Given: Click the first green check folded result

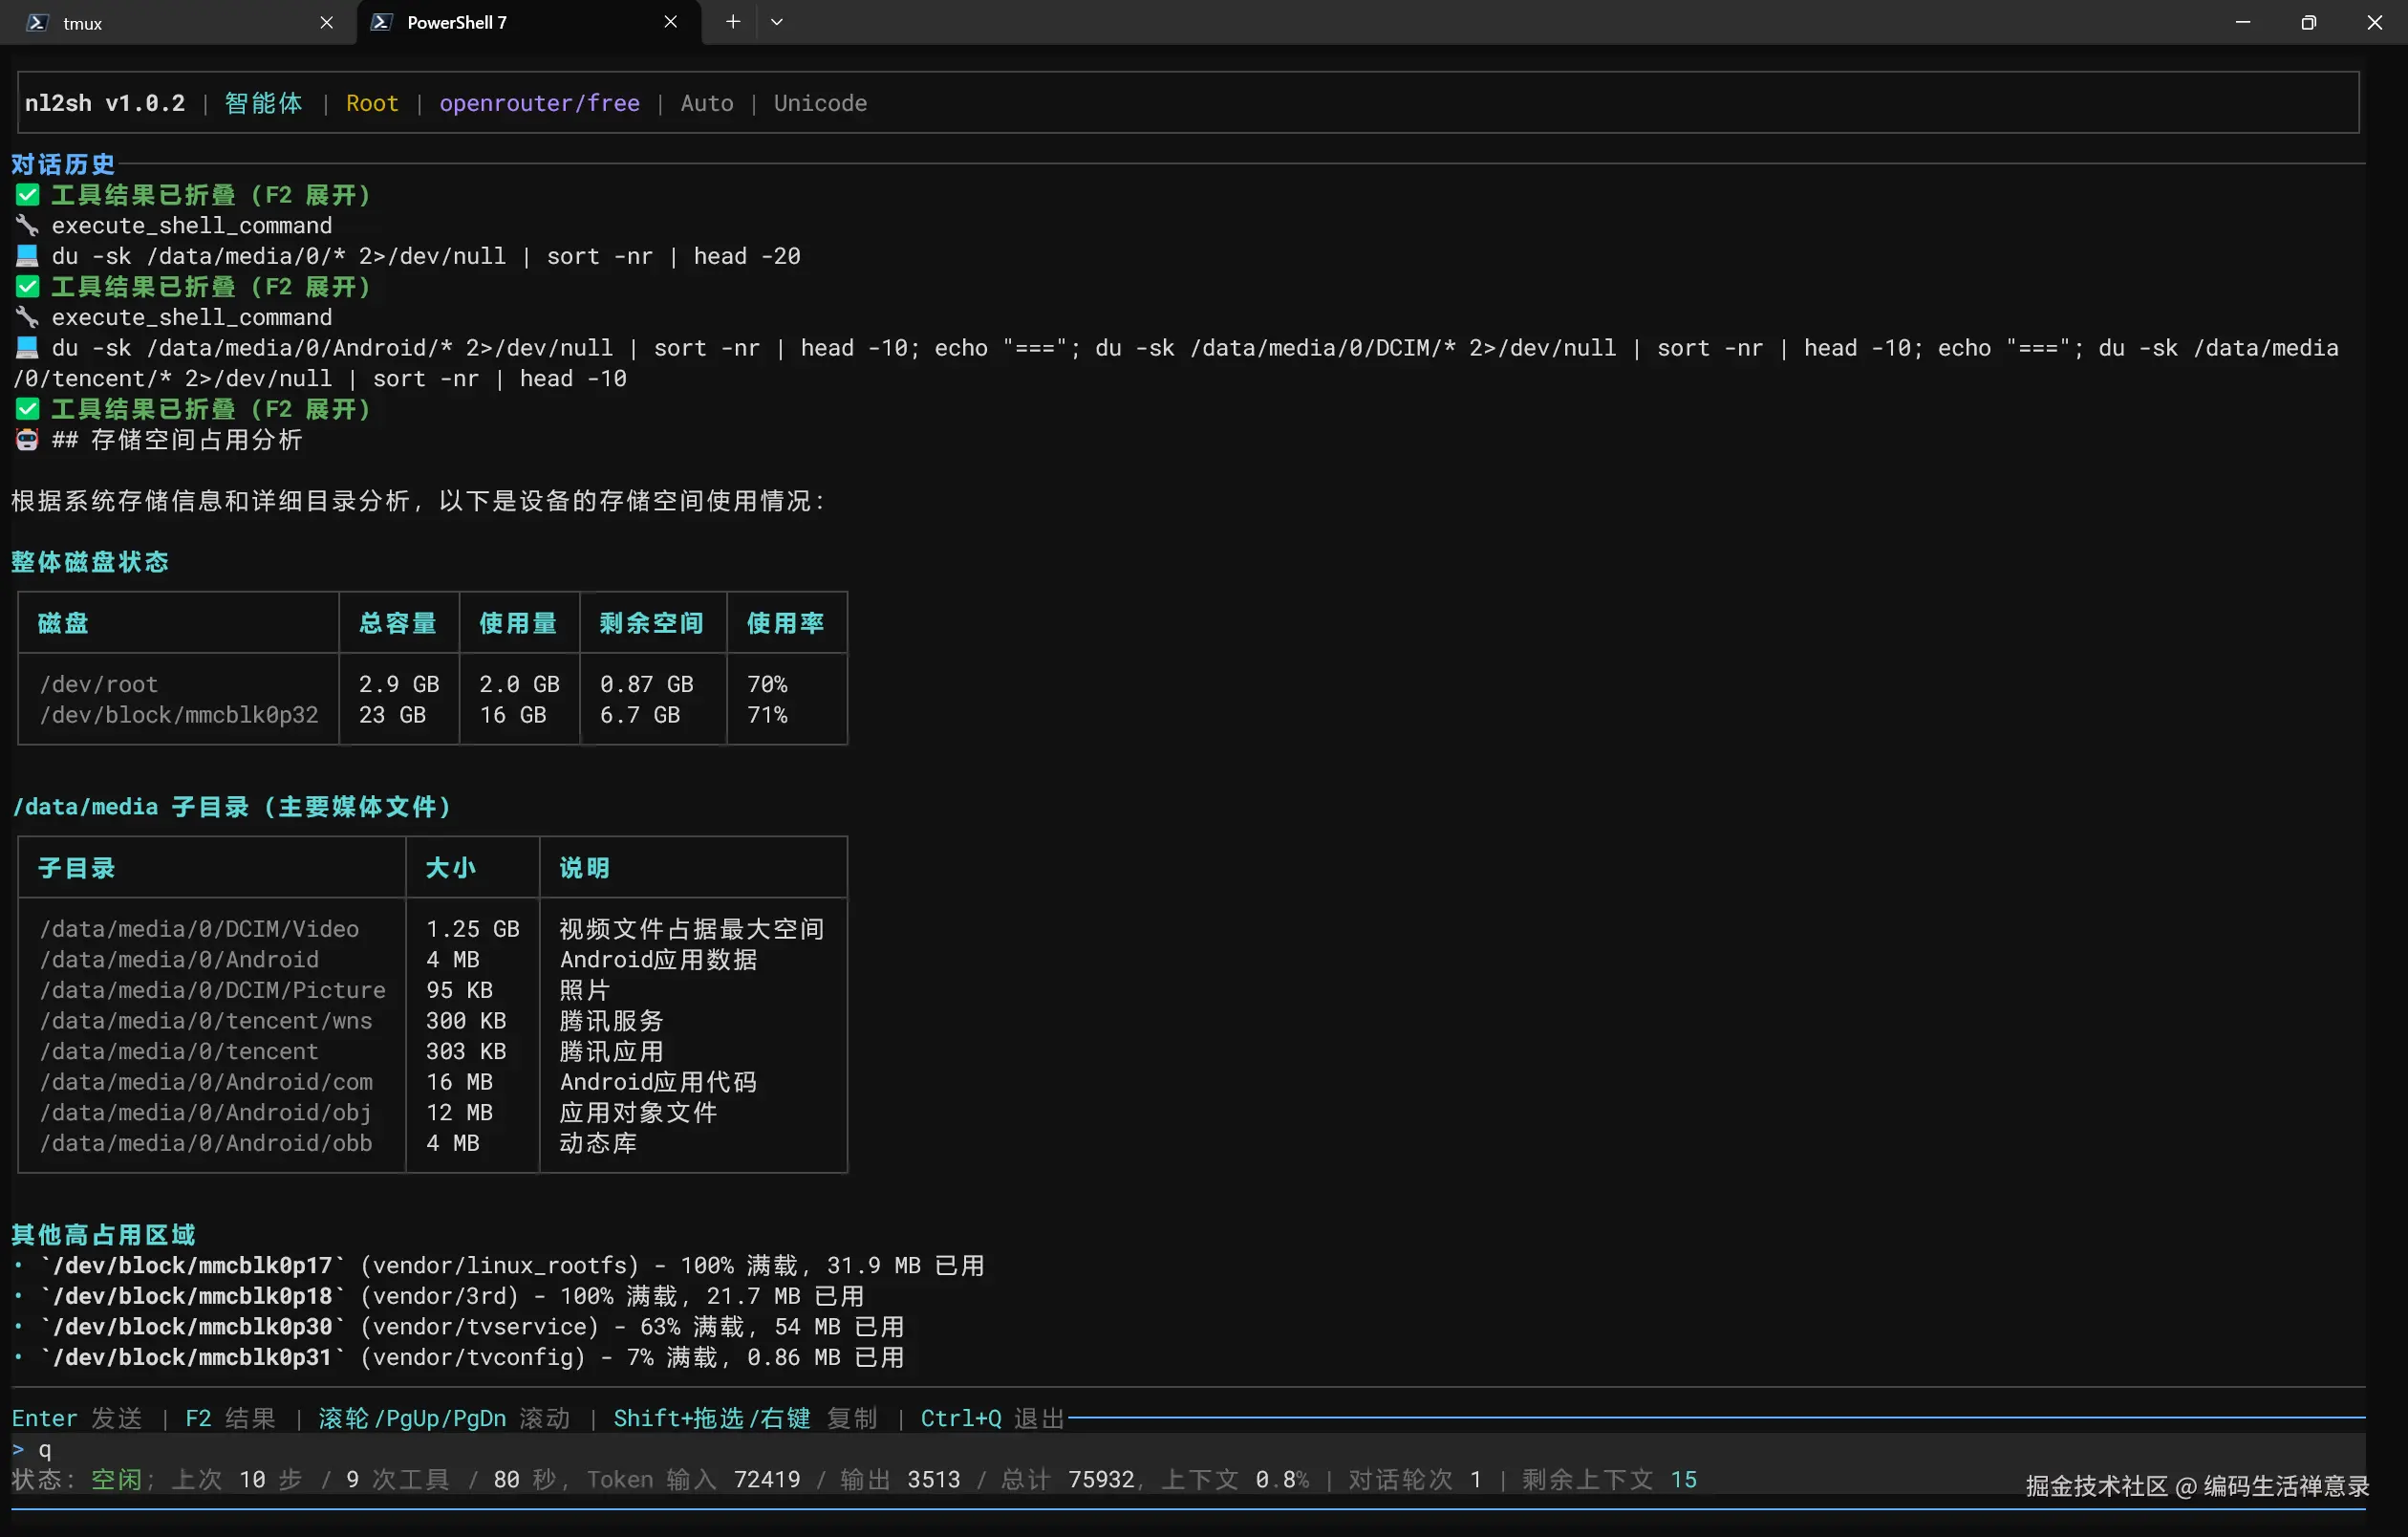Looking at the screenshot, I should pos(27,195).
